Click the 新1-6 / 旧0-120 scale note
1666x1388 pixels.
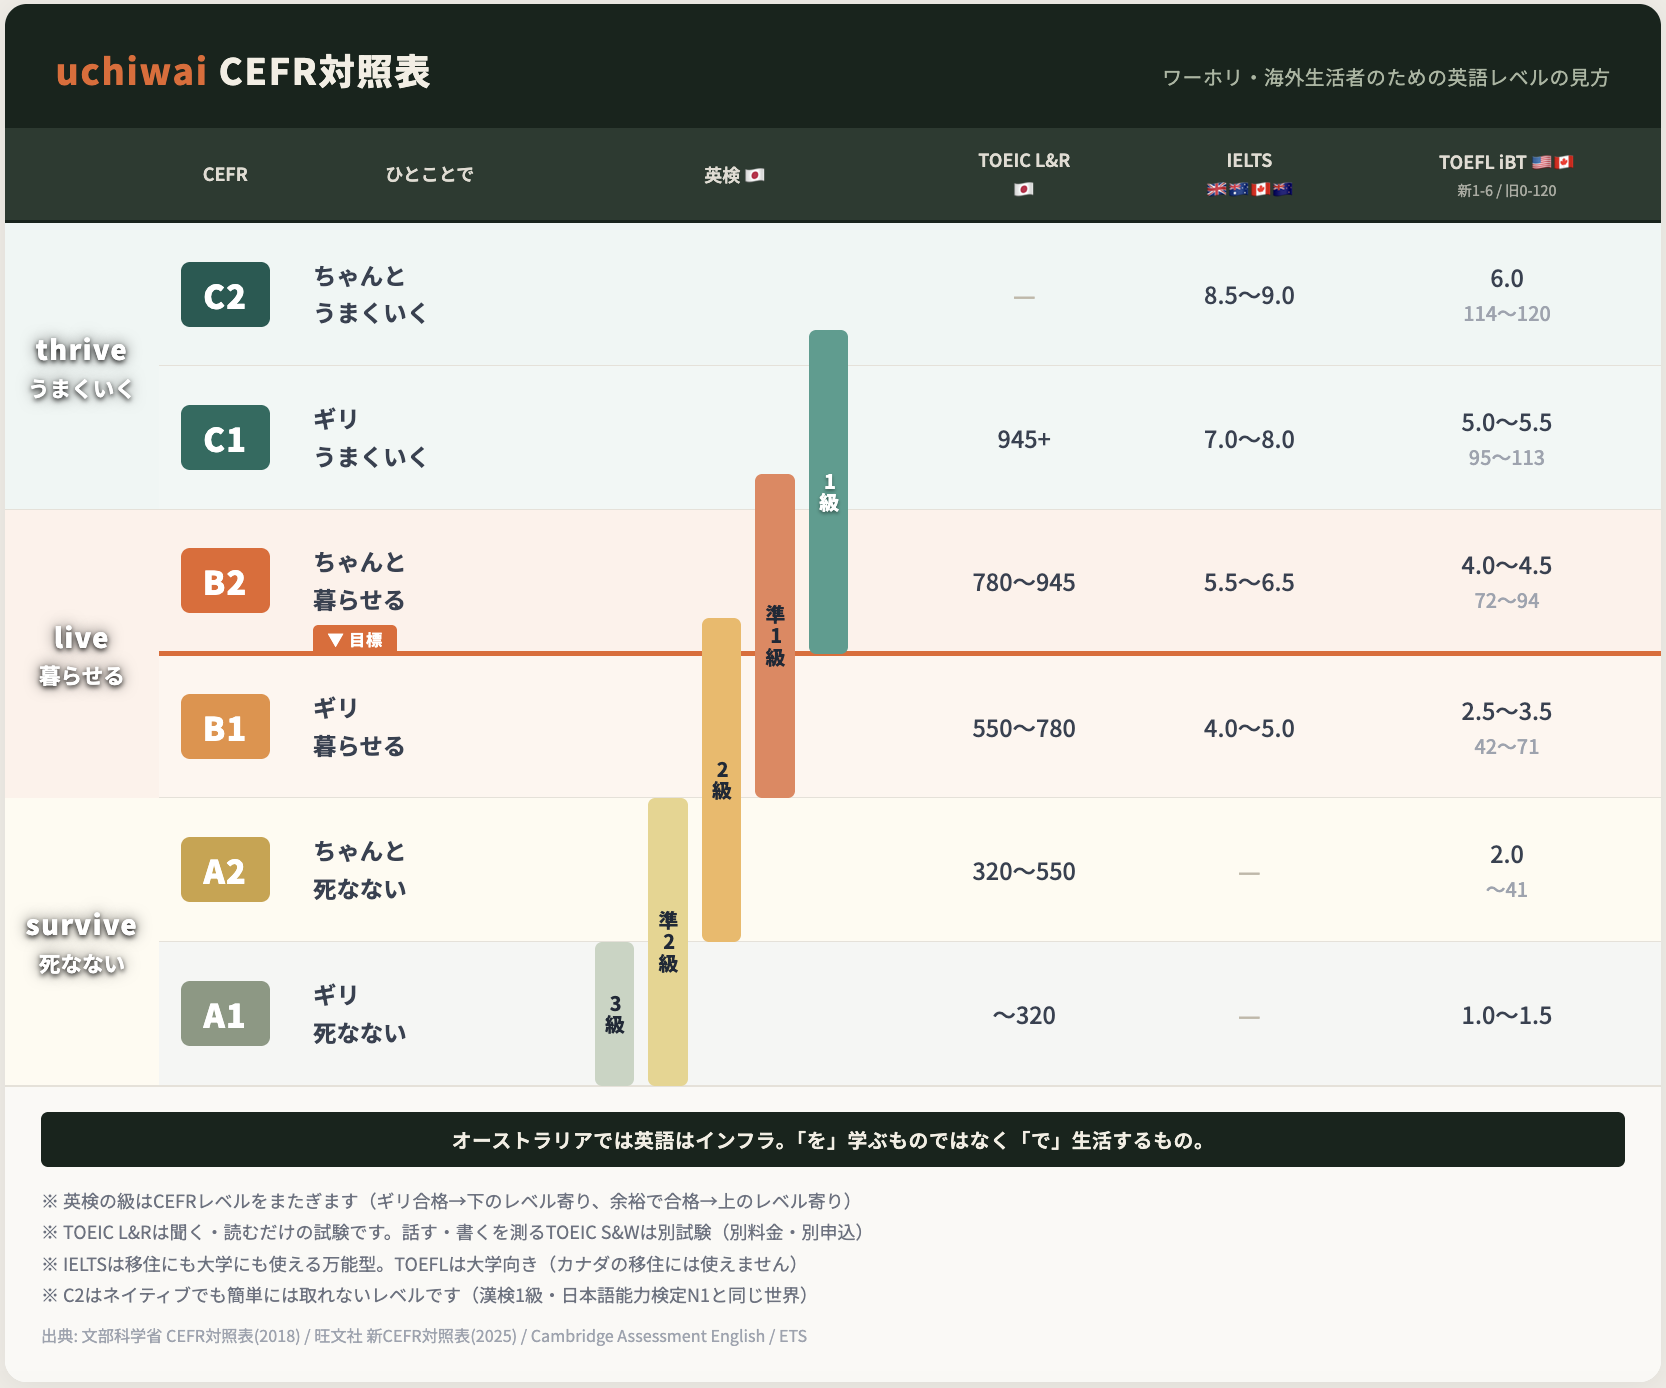coord(1506,191)
